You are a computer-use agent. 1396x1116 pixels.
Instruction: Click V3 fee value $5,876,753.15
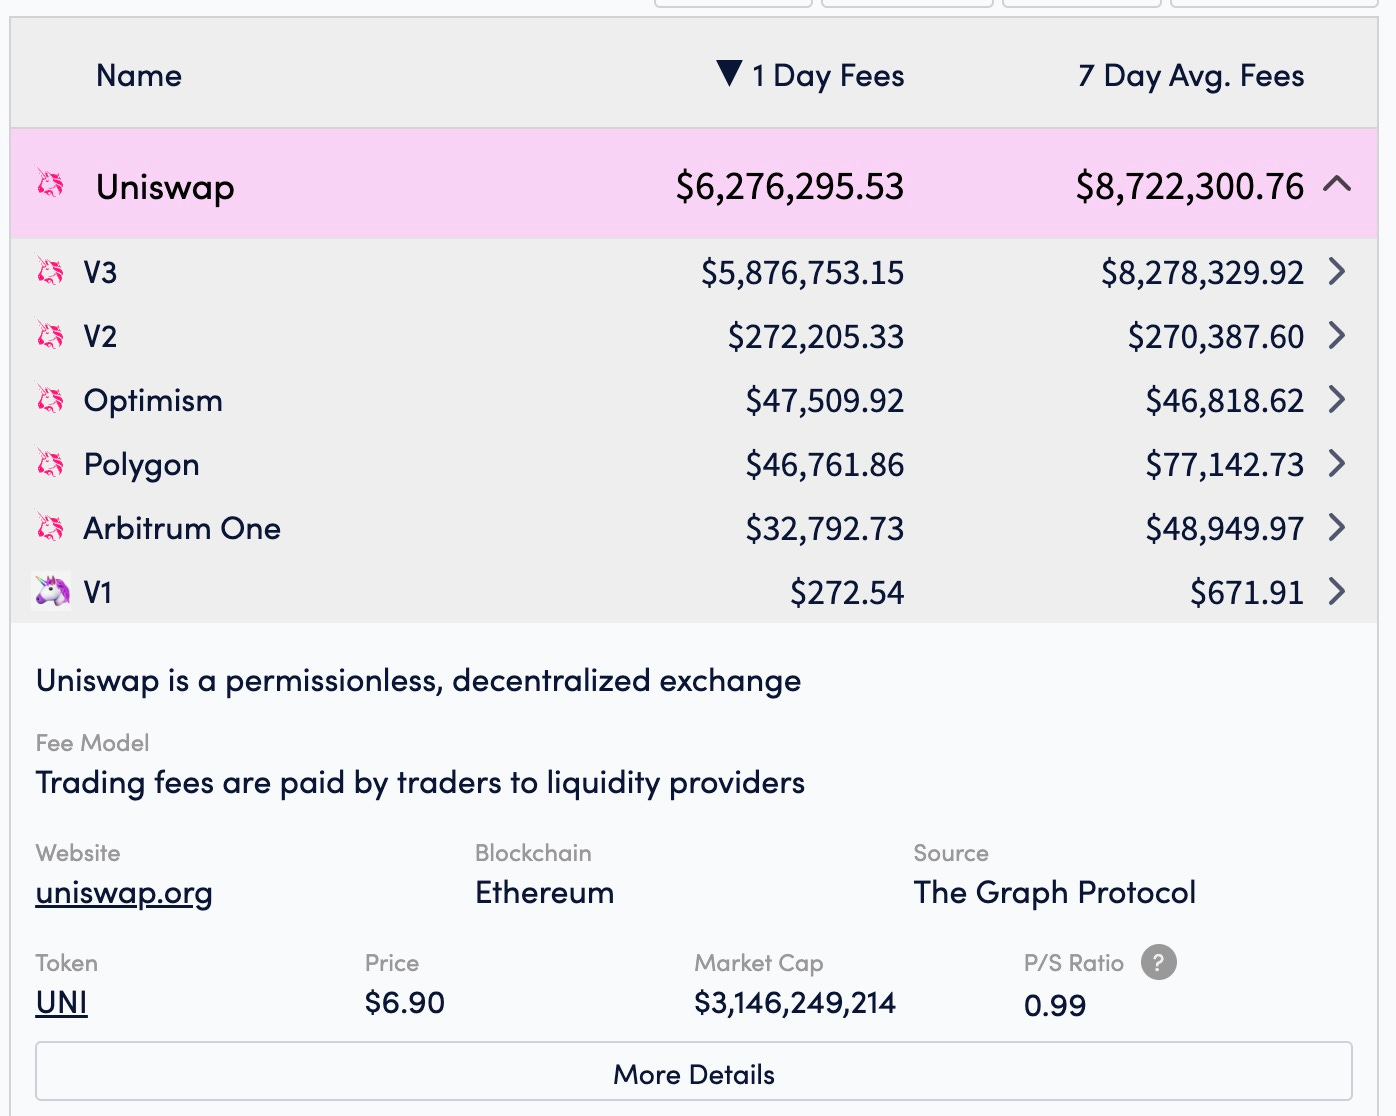803,273
